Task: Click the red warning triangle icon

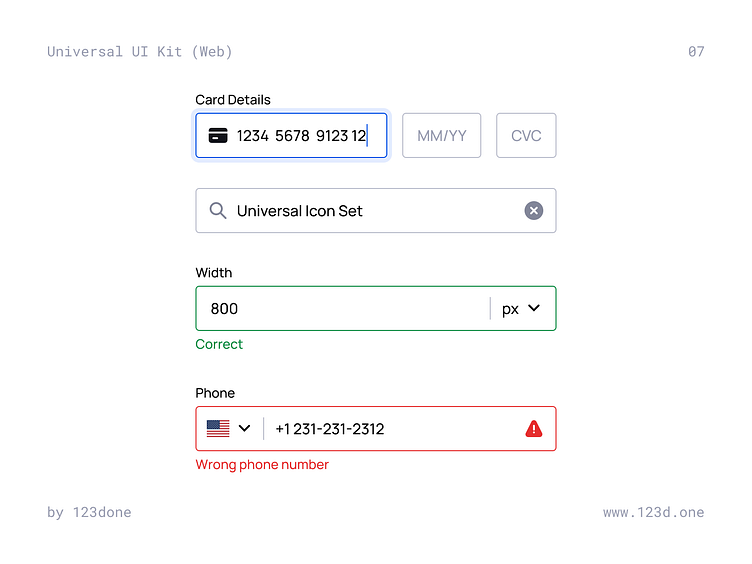Action: coord(534,429)
